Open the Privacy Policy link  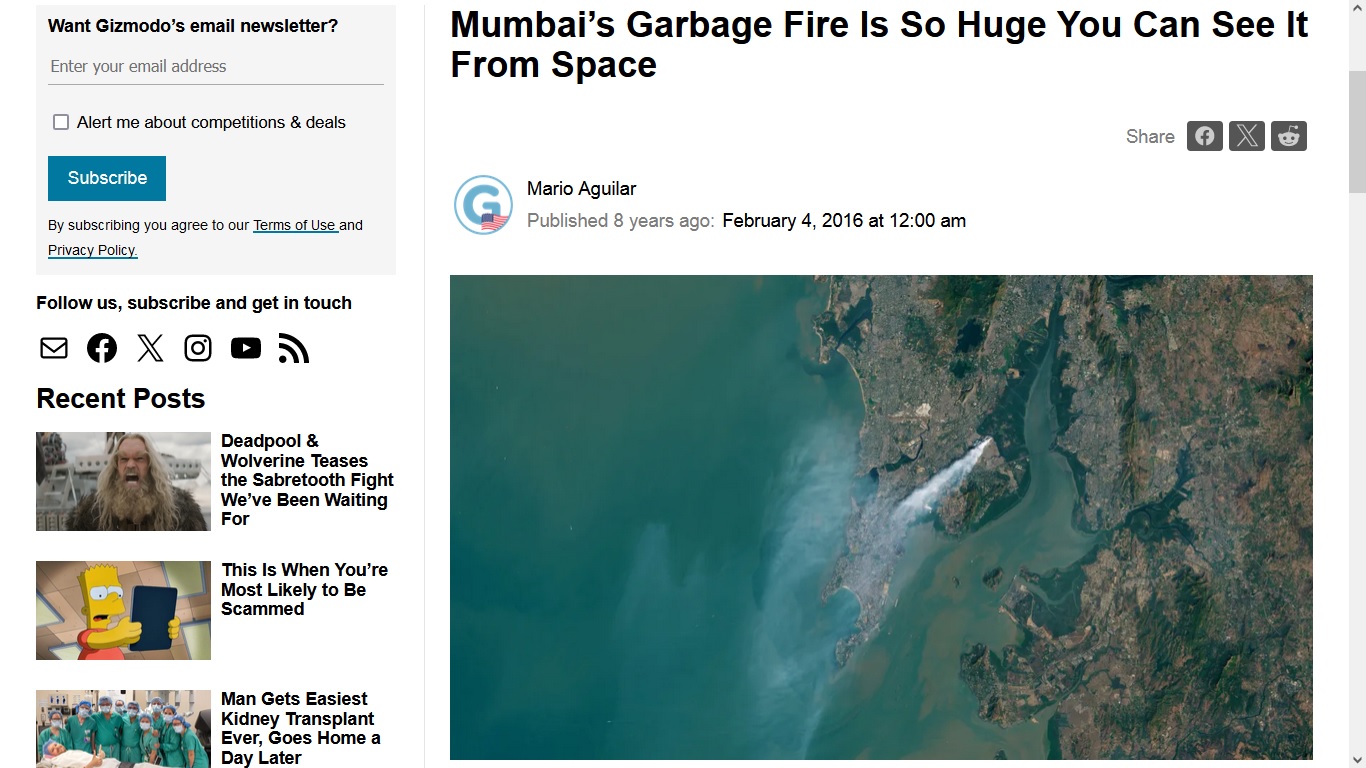click(92, 250)
